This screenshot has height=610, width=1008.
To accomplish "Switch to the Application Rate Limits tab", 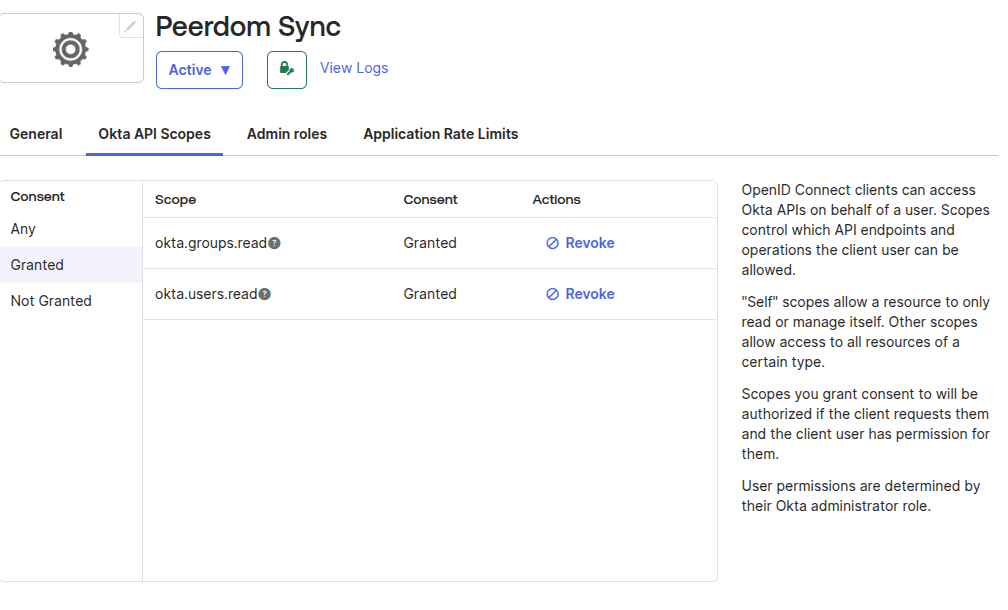I will [x=441, y=133].
